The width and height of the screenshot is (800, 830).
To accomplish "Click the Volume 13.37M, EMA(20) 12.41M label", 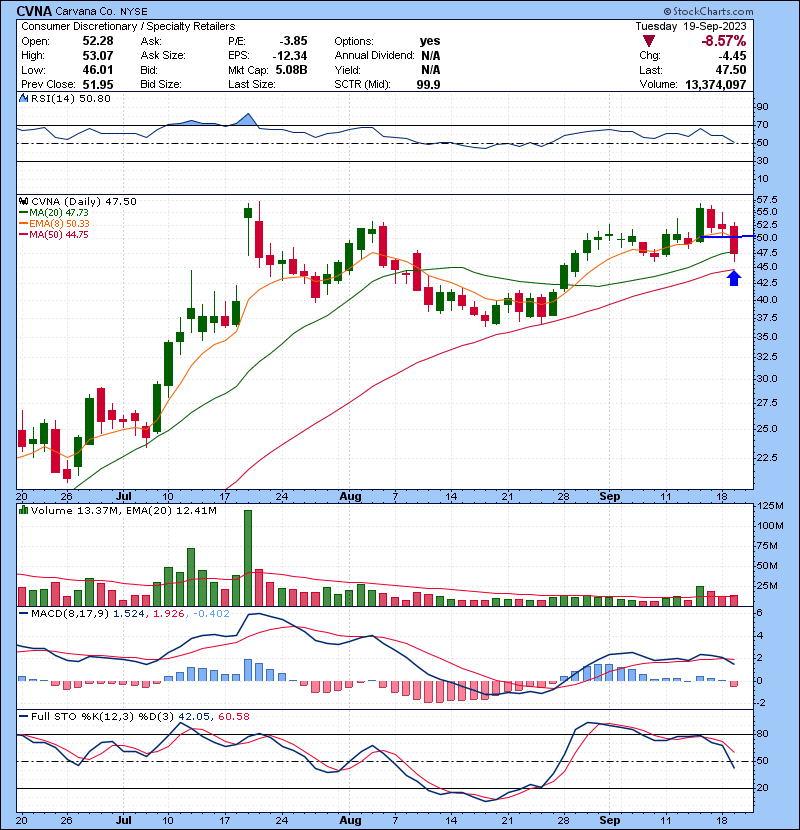I will pos(123,511).
